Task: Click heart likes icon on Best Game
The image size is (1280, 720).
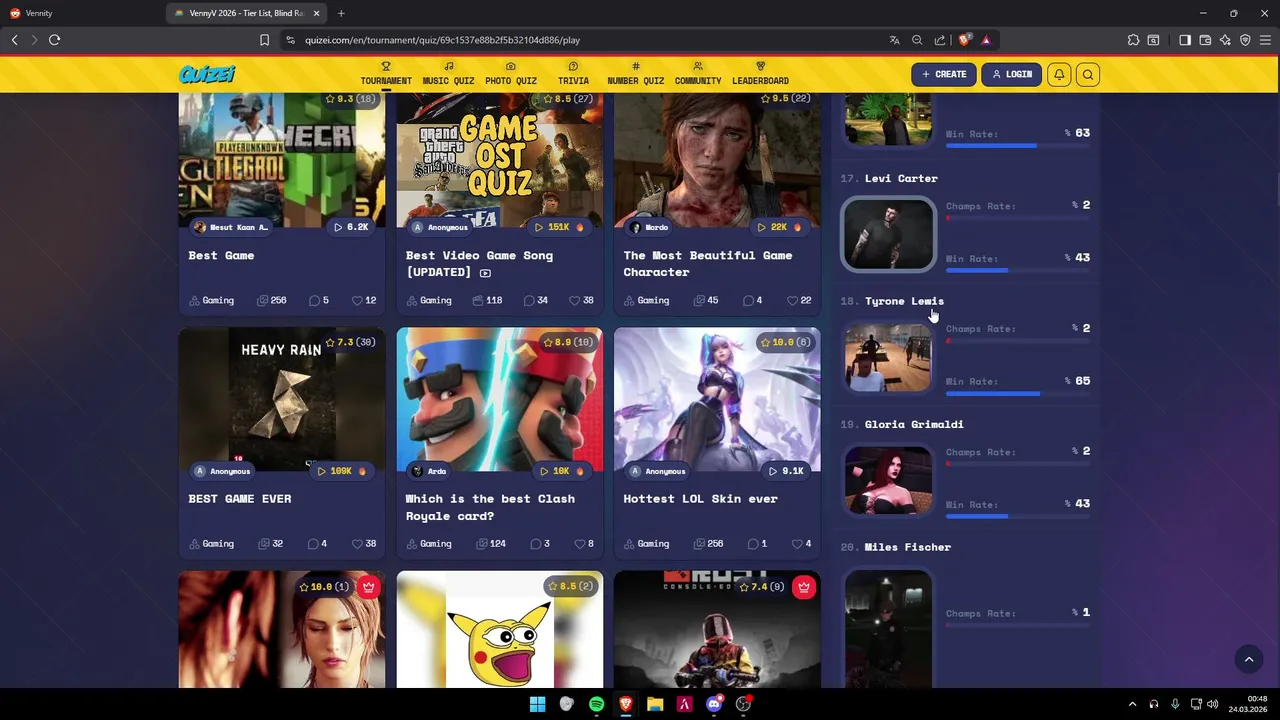Action: (358, 300)
